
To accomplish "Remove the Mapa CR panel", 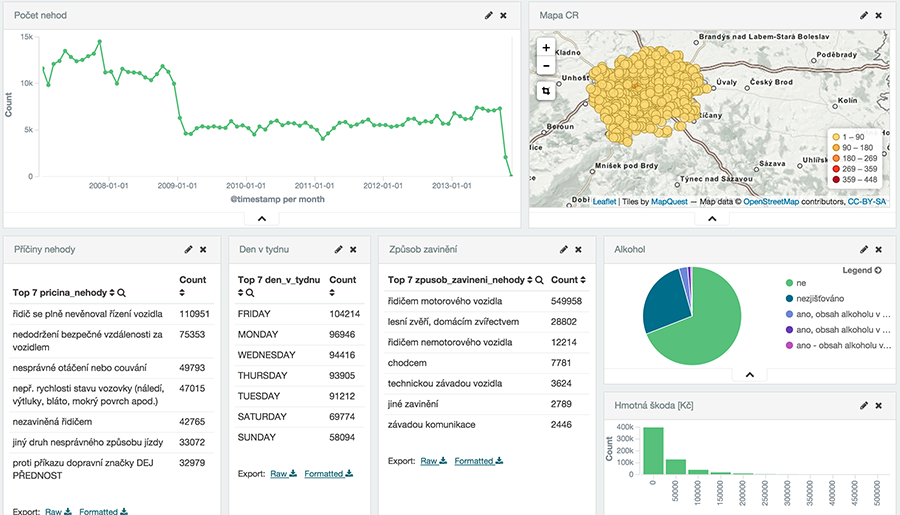I will pos(879,16).
